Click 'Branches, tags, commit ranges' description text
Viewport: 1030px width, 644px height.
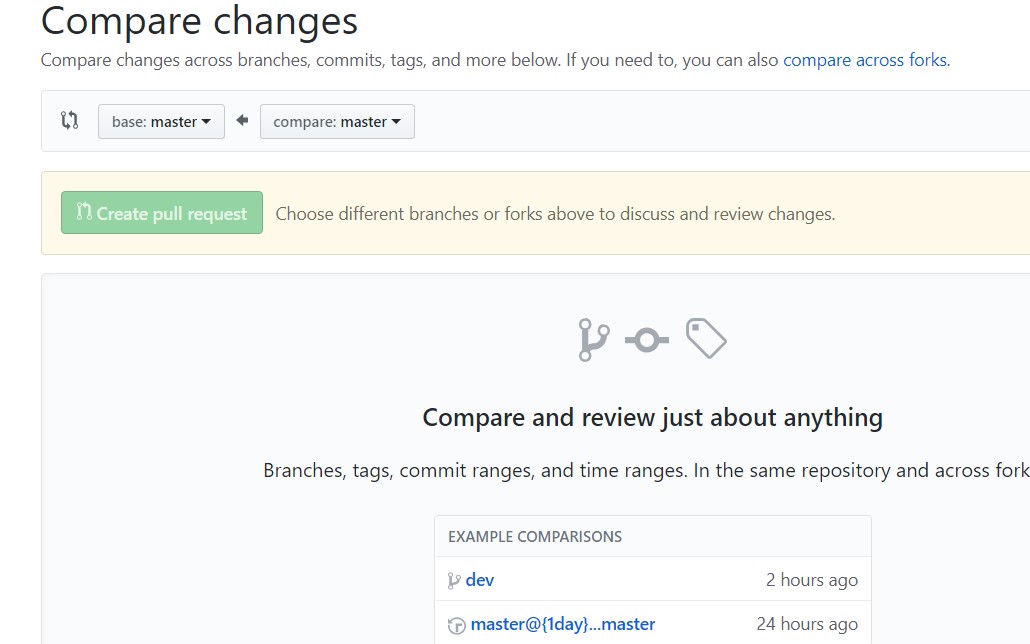[646, 471]
